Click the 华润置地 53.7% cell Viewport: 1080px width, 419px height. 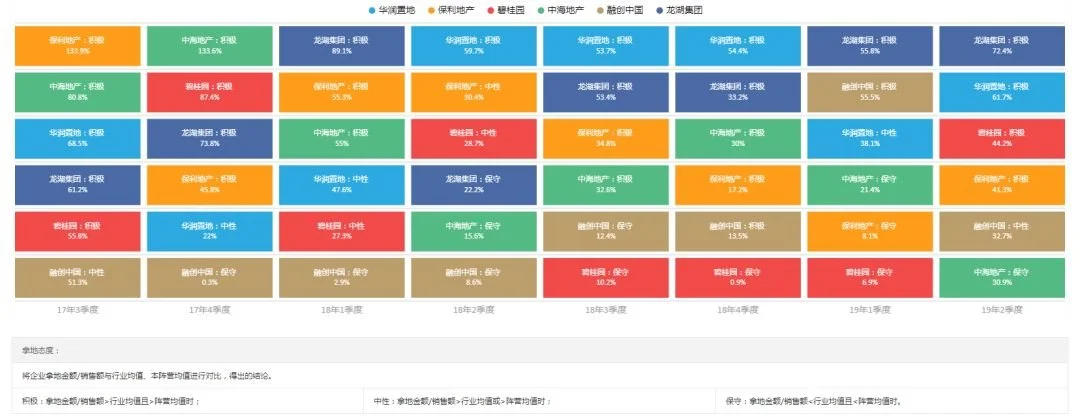pos(606,46)
